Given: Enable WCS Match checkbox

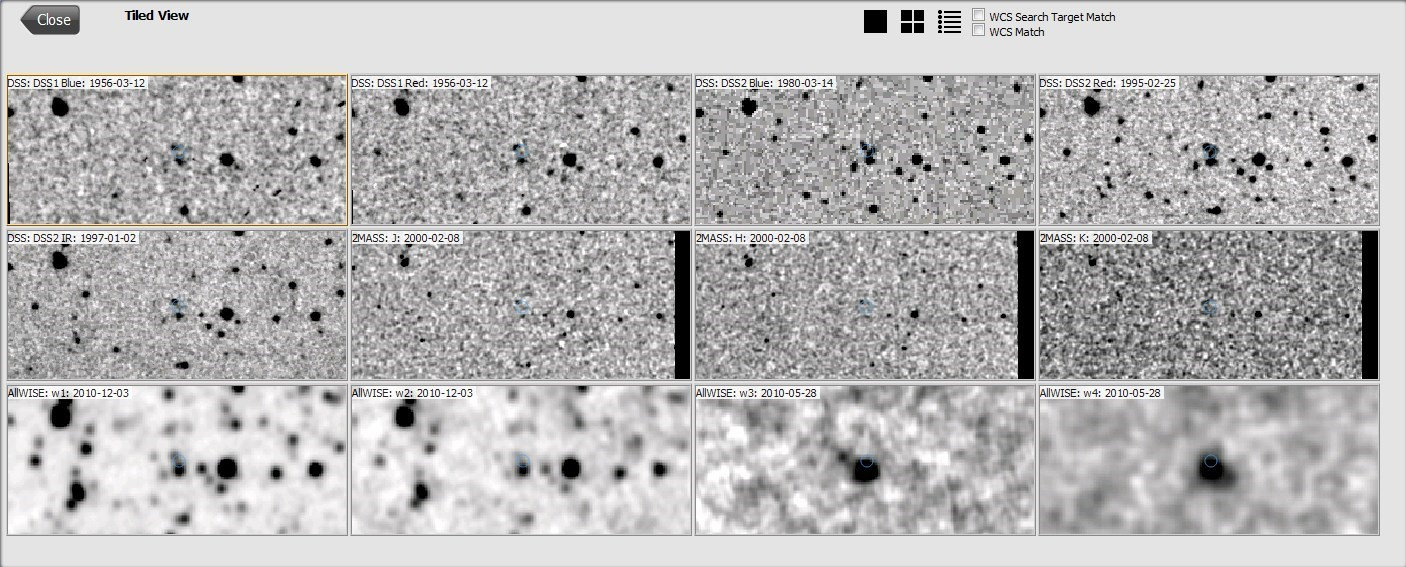Looking at the screenshot, I should (979, 31).
